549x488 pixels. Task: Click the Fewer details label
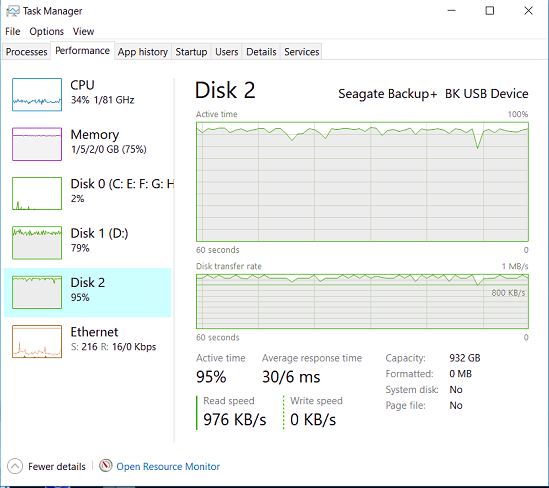coord(57,467)
